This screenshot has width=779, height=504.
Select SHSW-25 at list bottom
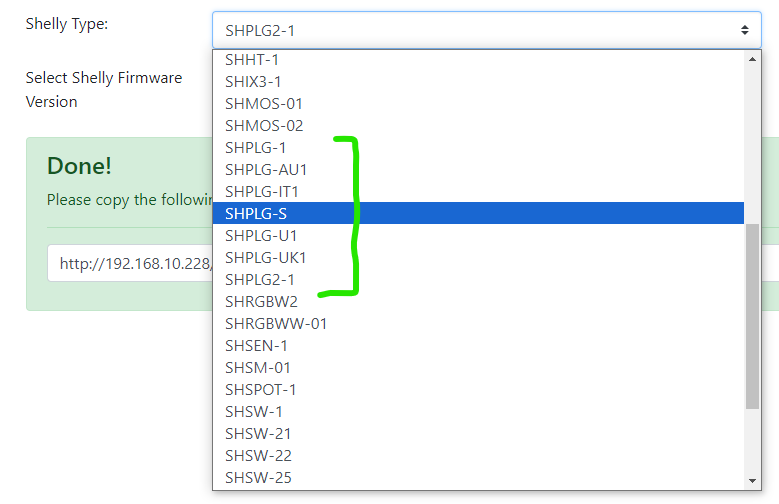(x=478, y=477)
